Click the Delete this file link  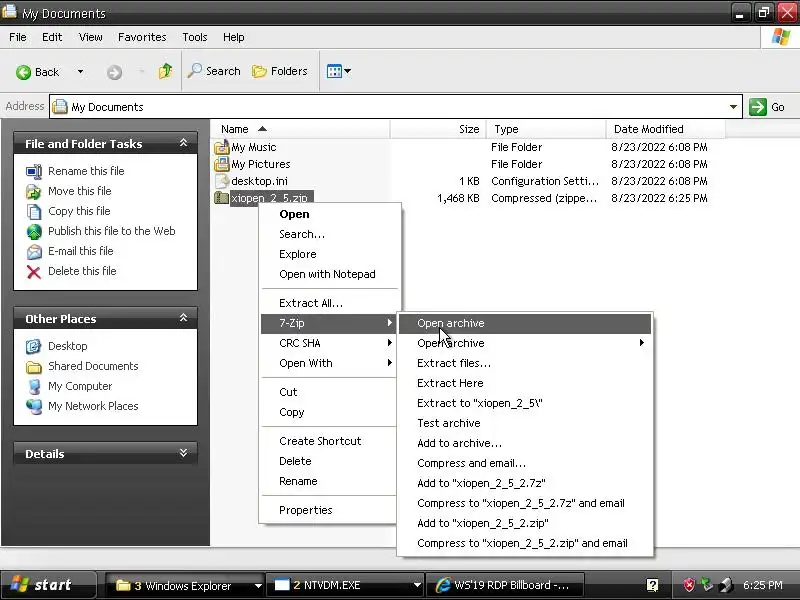[x=82, y=271]
